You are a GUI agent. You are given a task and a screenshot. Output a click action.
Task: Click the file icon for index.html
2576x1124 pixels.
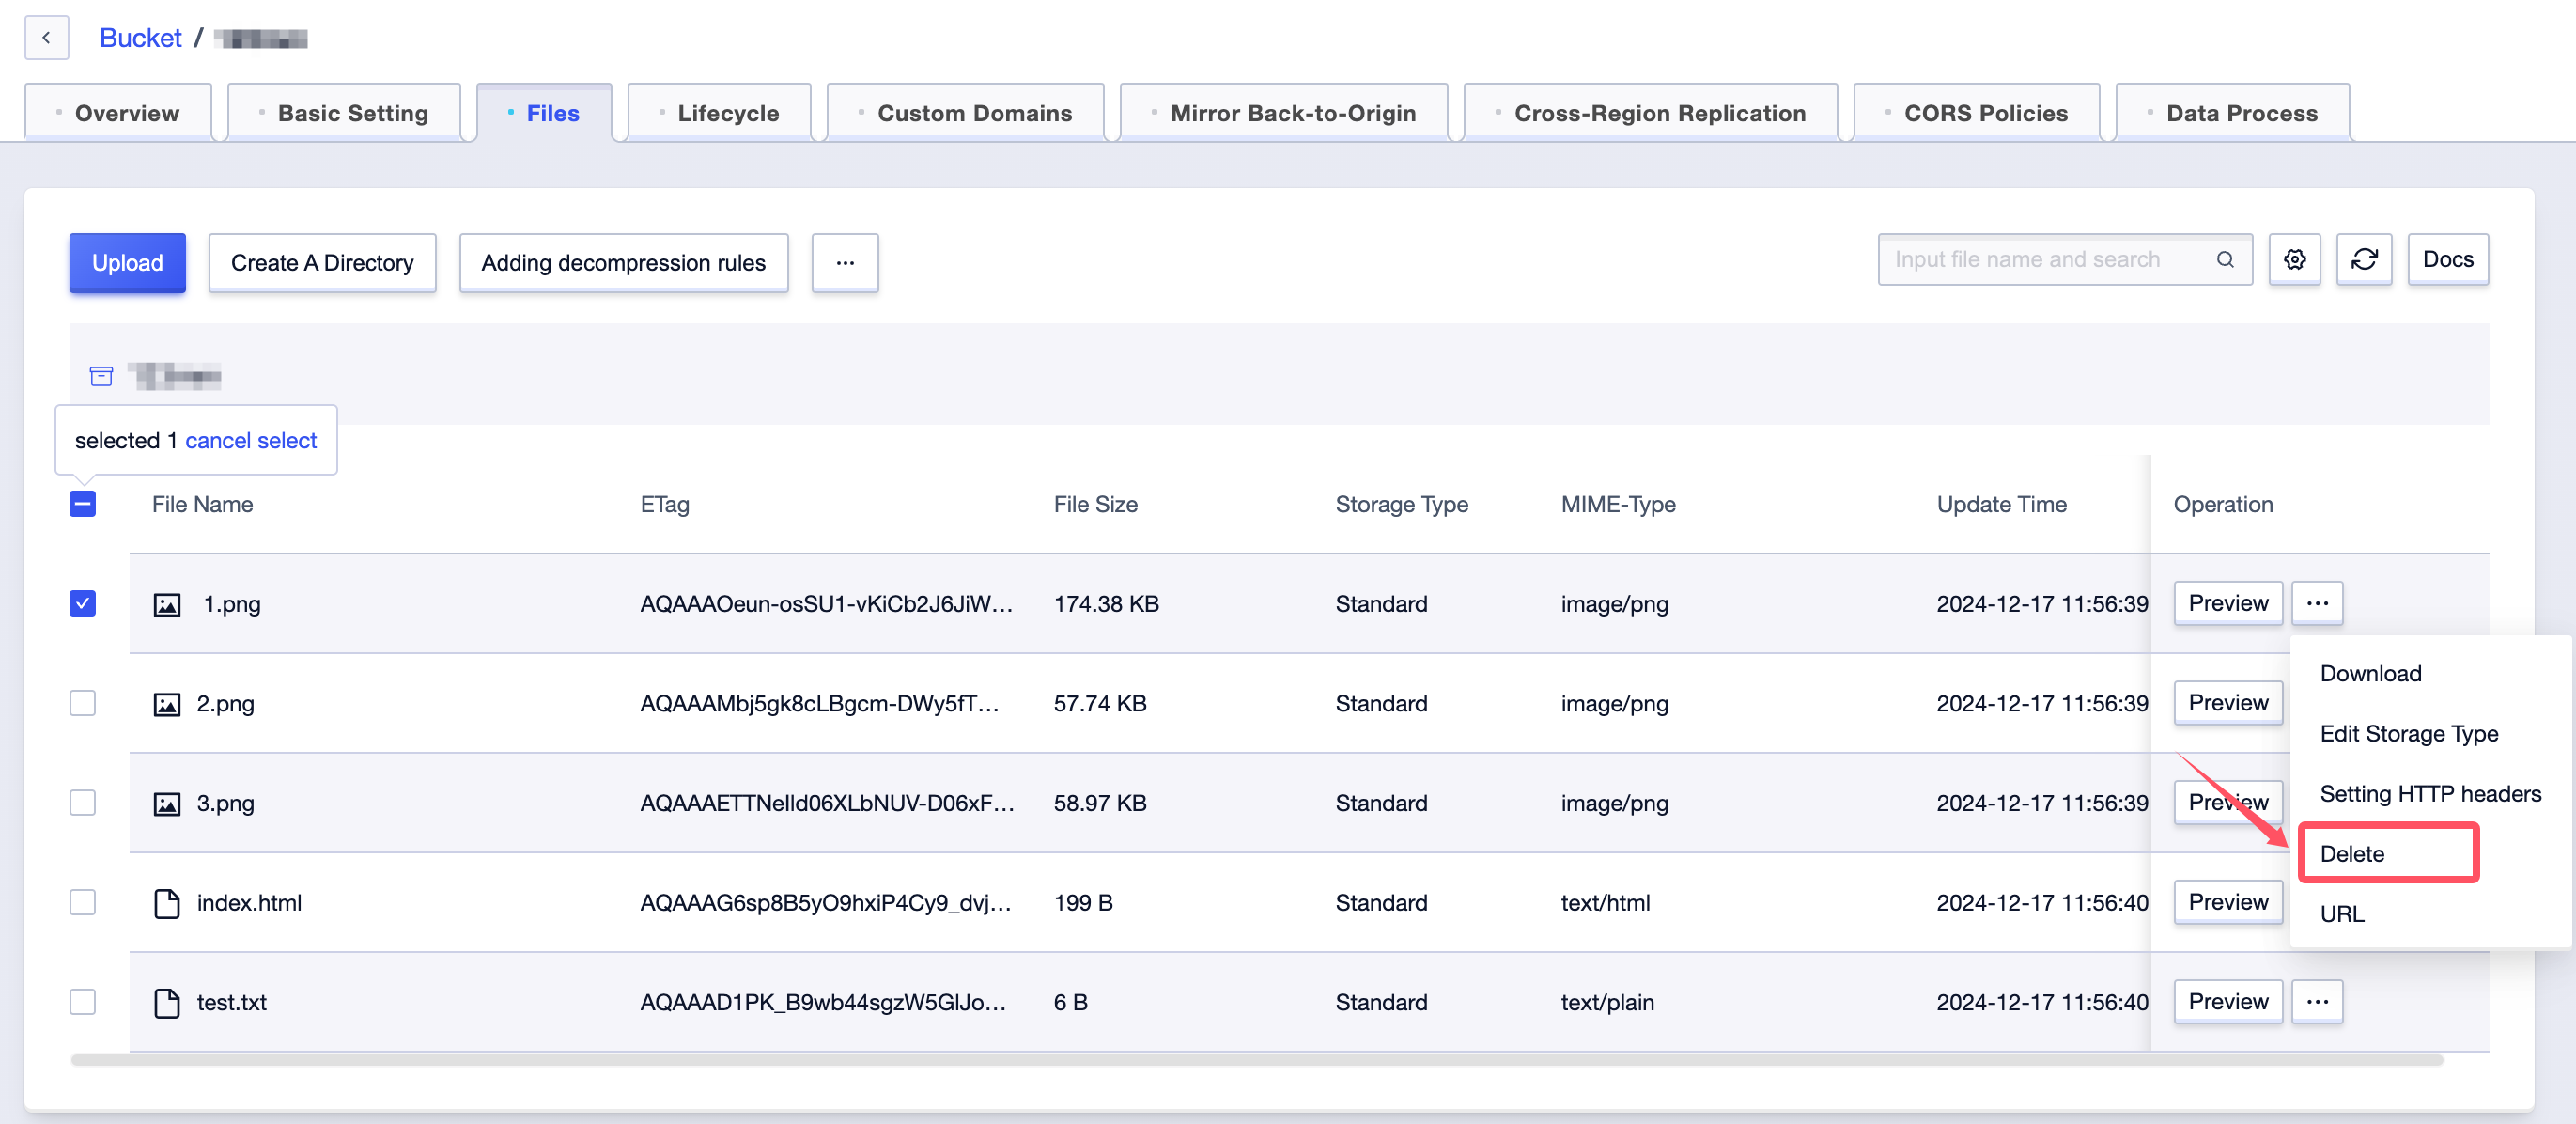click(x=167, y=903)
